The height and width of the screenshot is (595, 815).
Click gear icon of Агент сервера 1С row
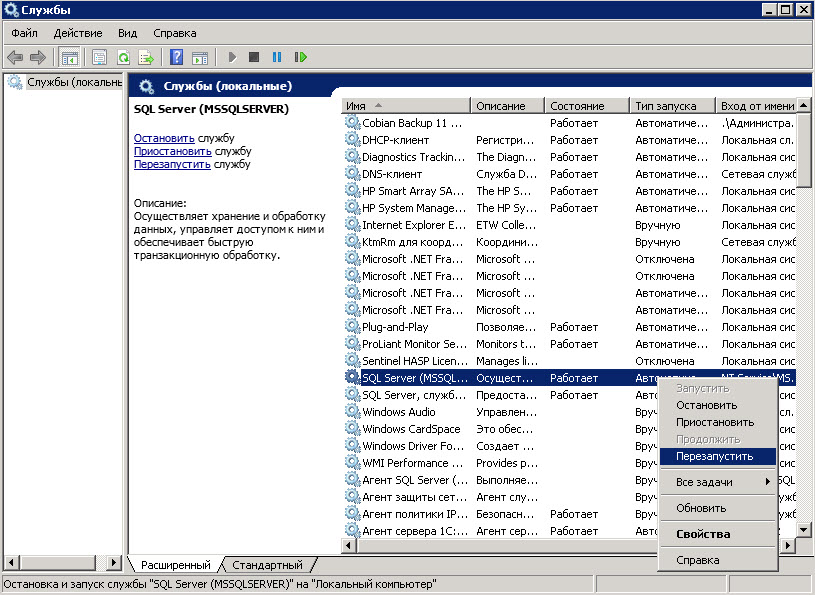click(352, 531)
